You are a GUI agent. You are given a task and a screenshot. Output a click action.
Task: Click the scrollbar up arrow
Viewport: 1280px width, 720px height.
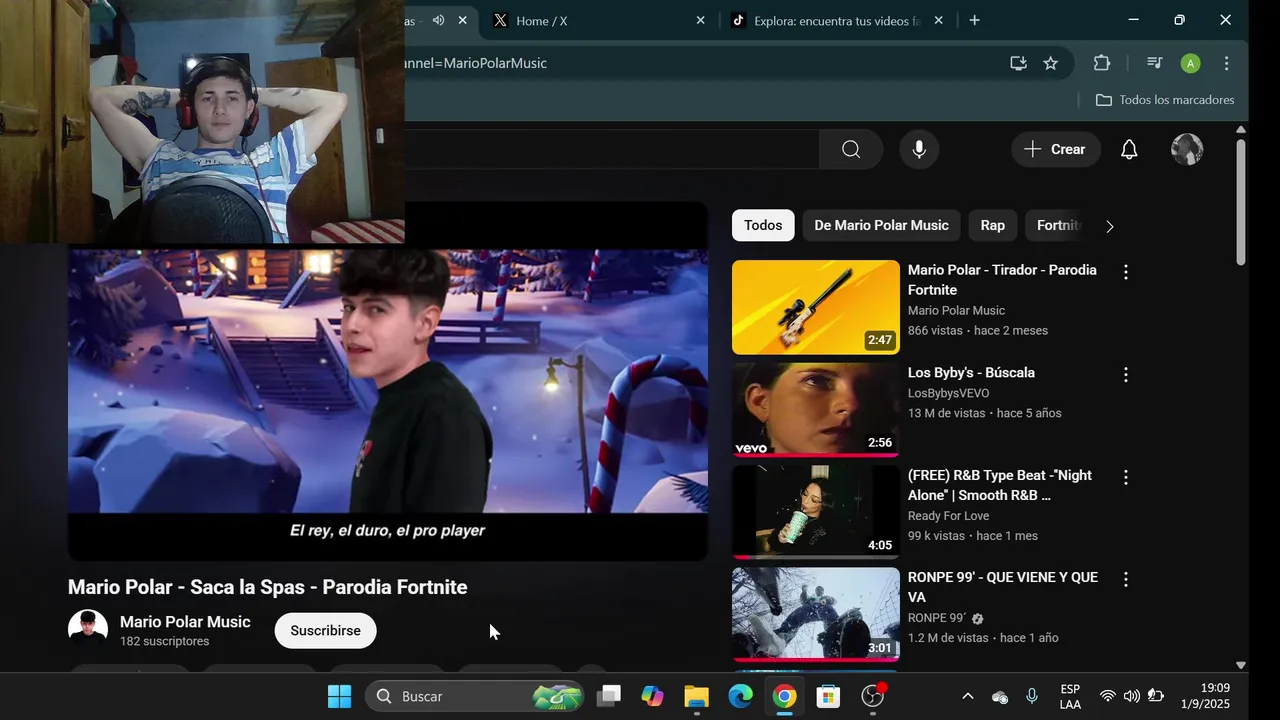click(1241, 130)
